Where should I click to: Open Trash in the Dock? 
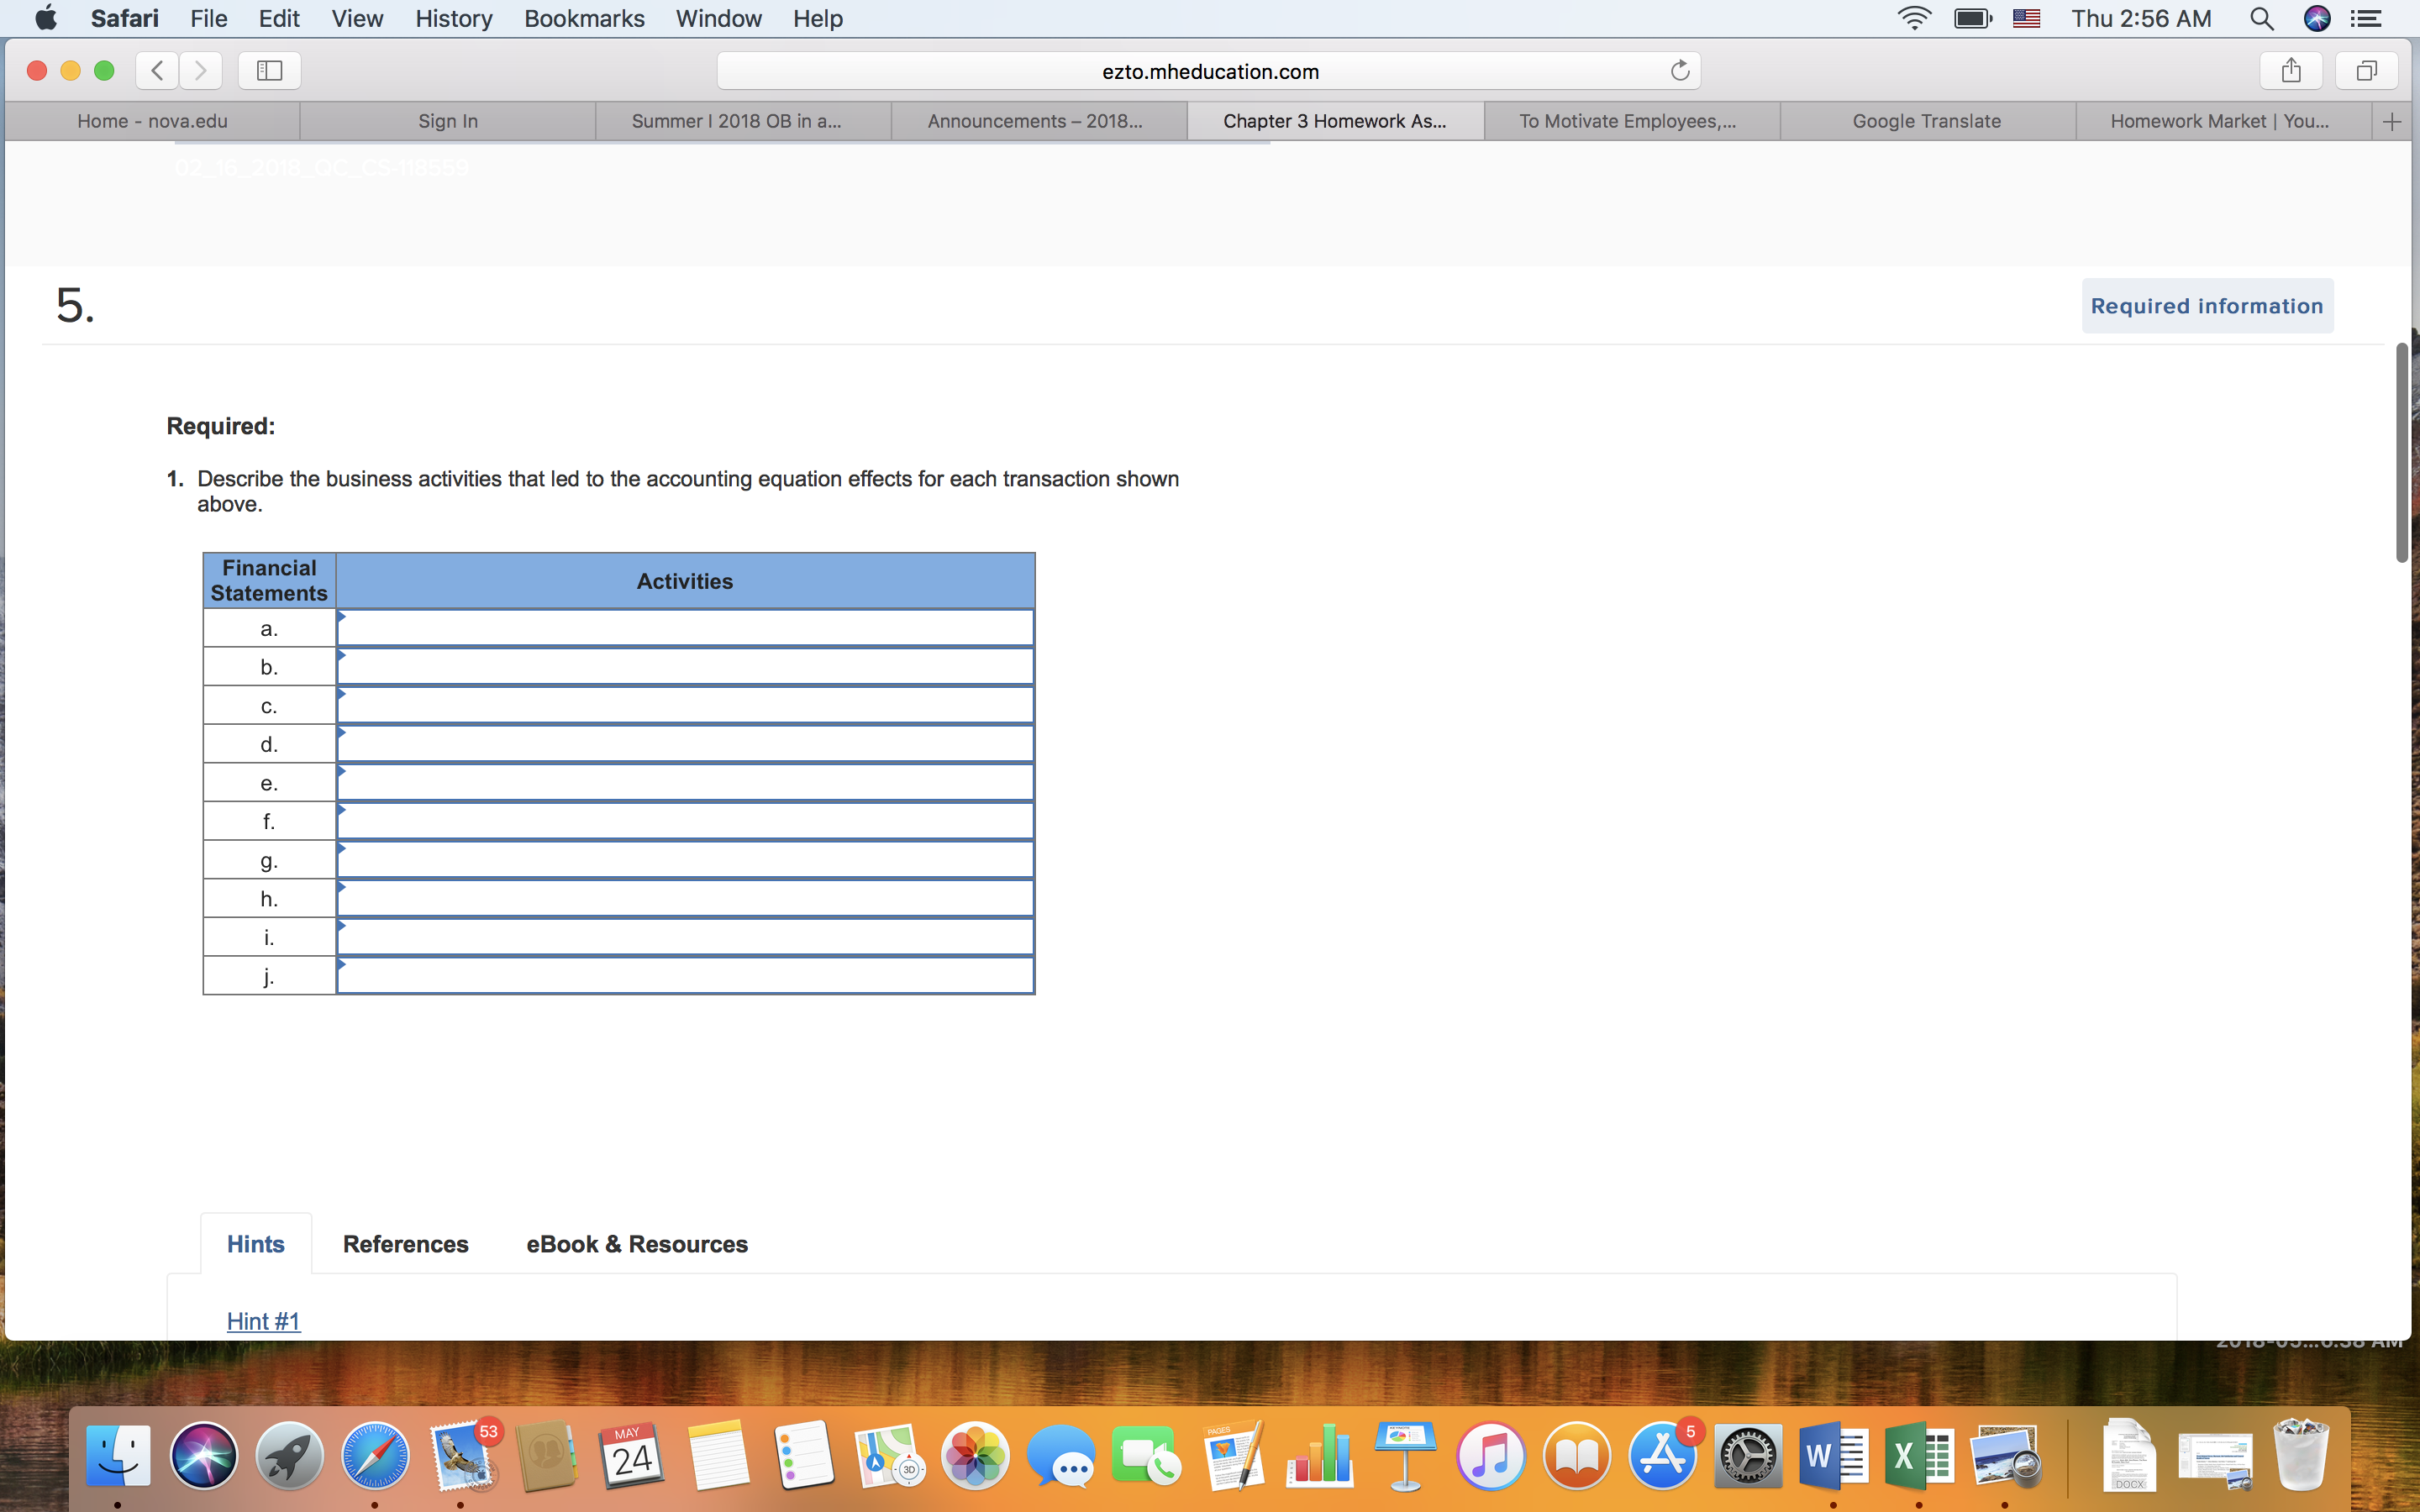pos(2301,1455)
